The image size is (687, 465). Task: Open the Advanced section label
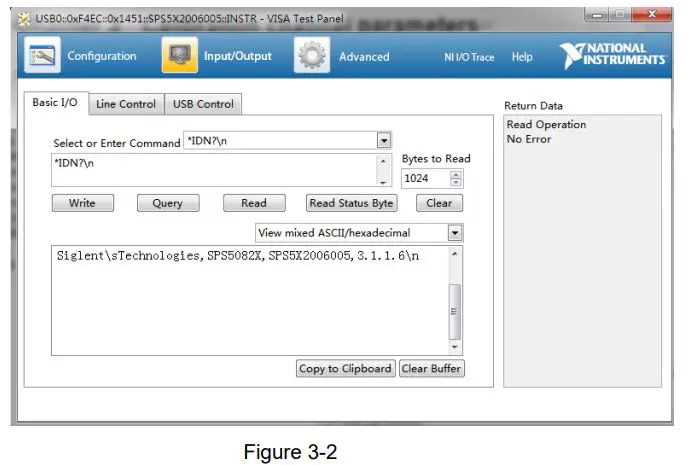click(364, 57)
